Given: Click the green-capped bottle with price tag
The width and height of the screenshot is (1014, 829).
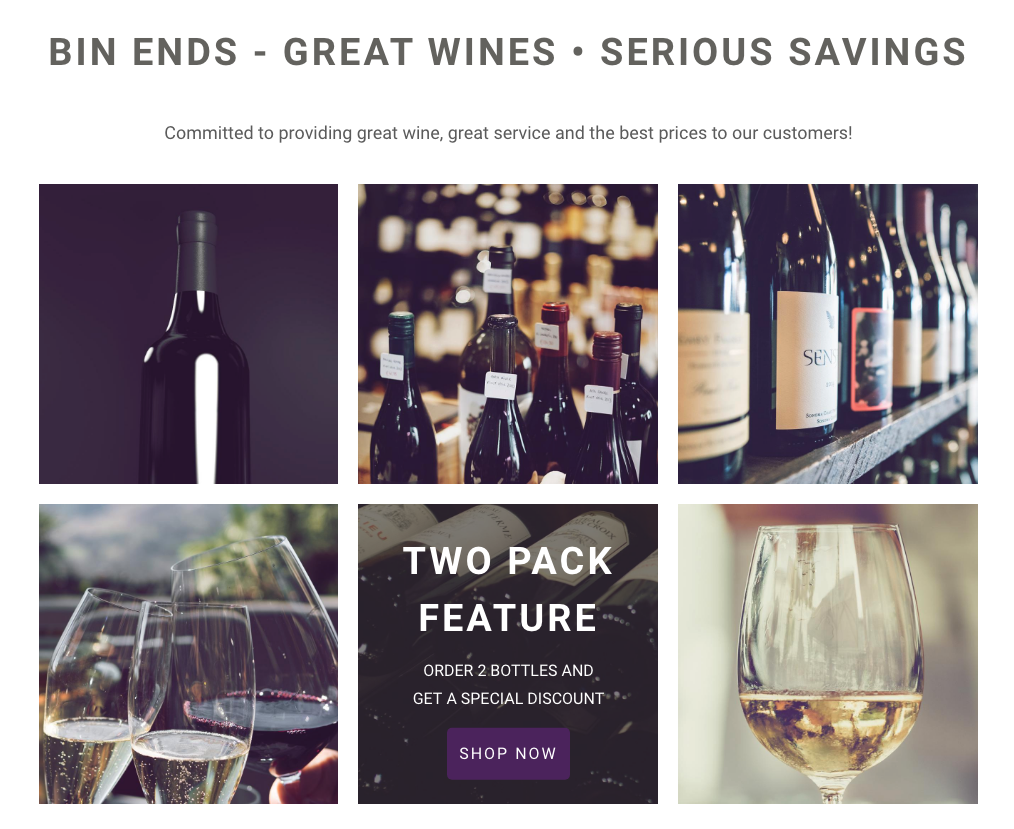Looking at the screenshot, I should (x=400, y=394).
